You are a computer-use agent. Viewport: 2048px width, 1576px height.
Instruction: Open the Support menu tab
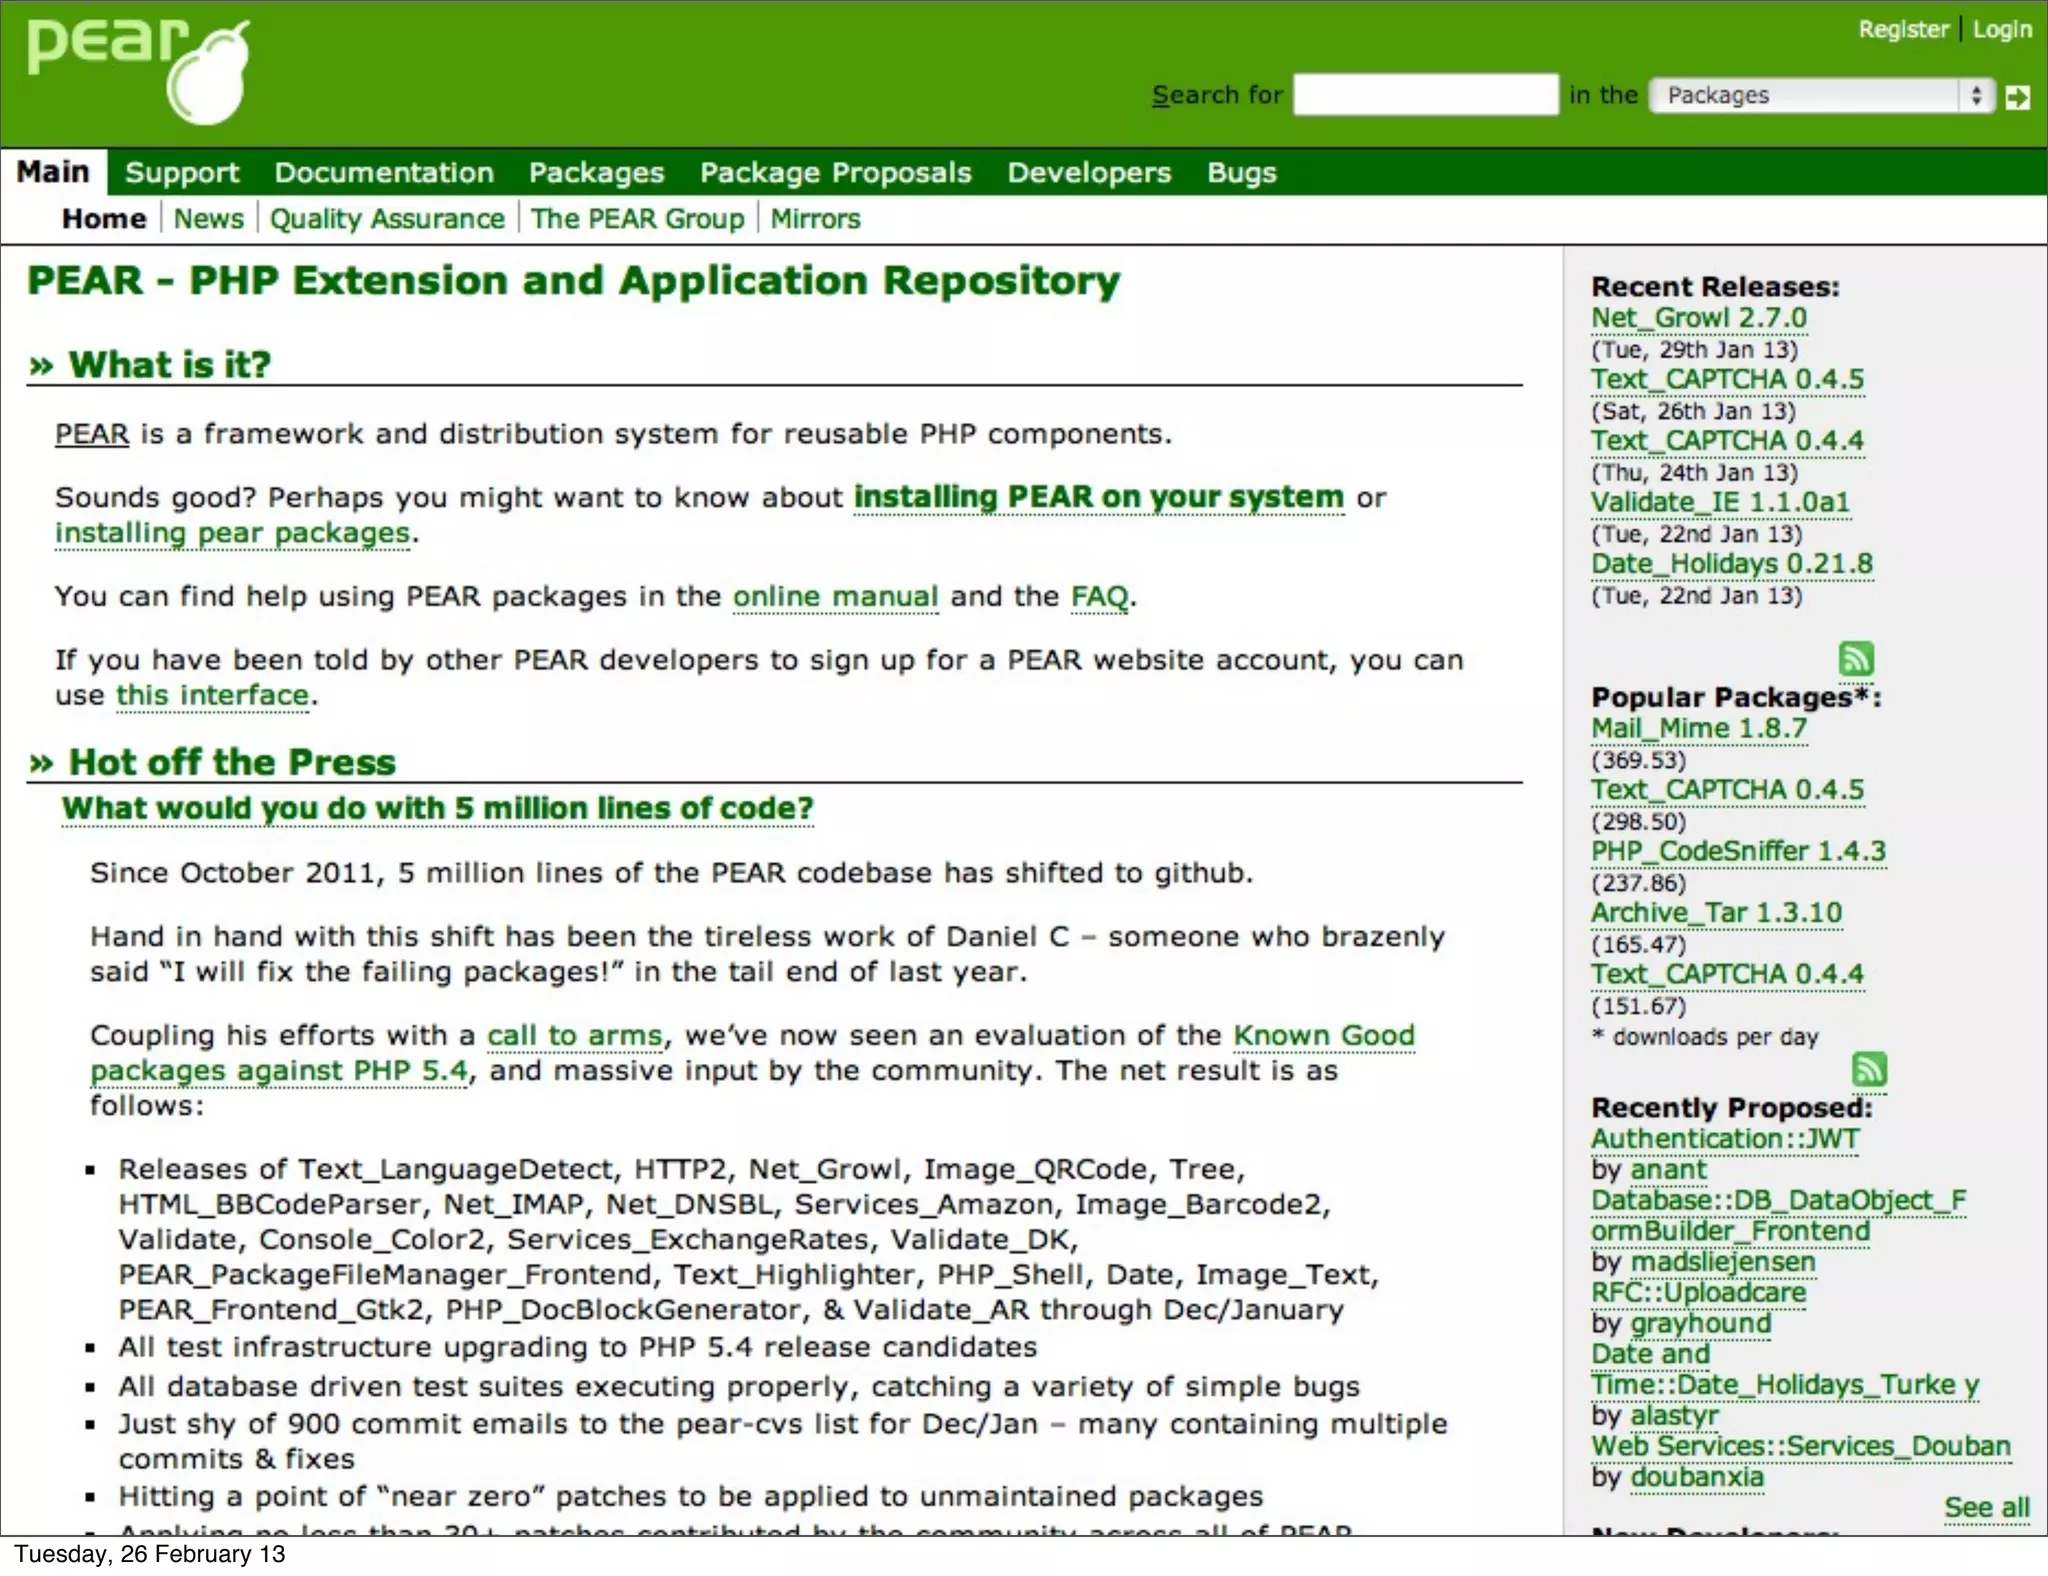pyautogui.click(x=182, y=173)
